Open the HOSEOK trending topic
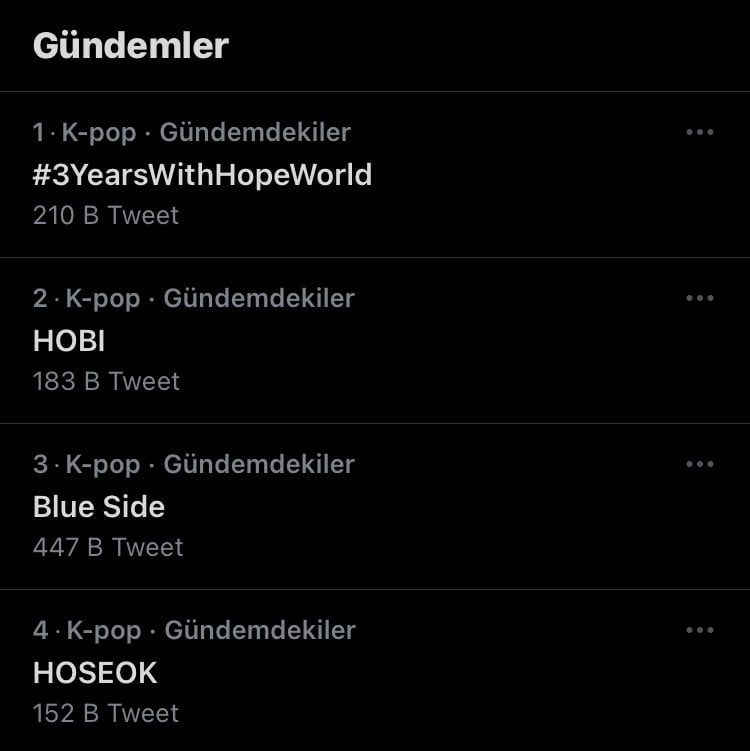Viewport: 750px width, 751px height. click(x=95, y=673)
